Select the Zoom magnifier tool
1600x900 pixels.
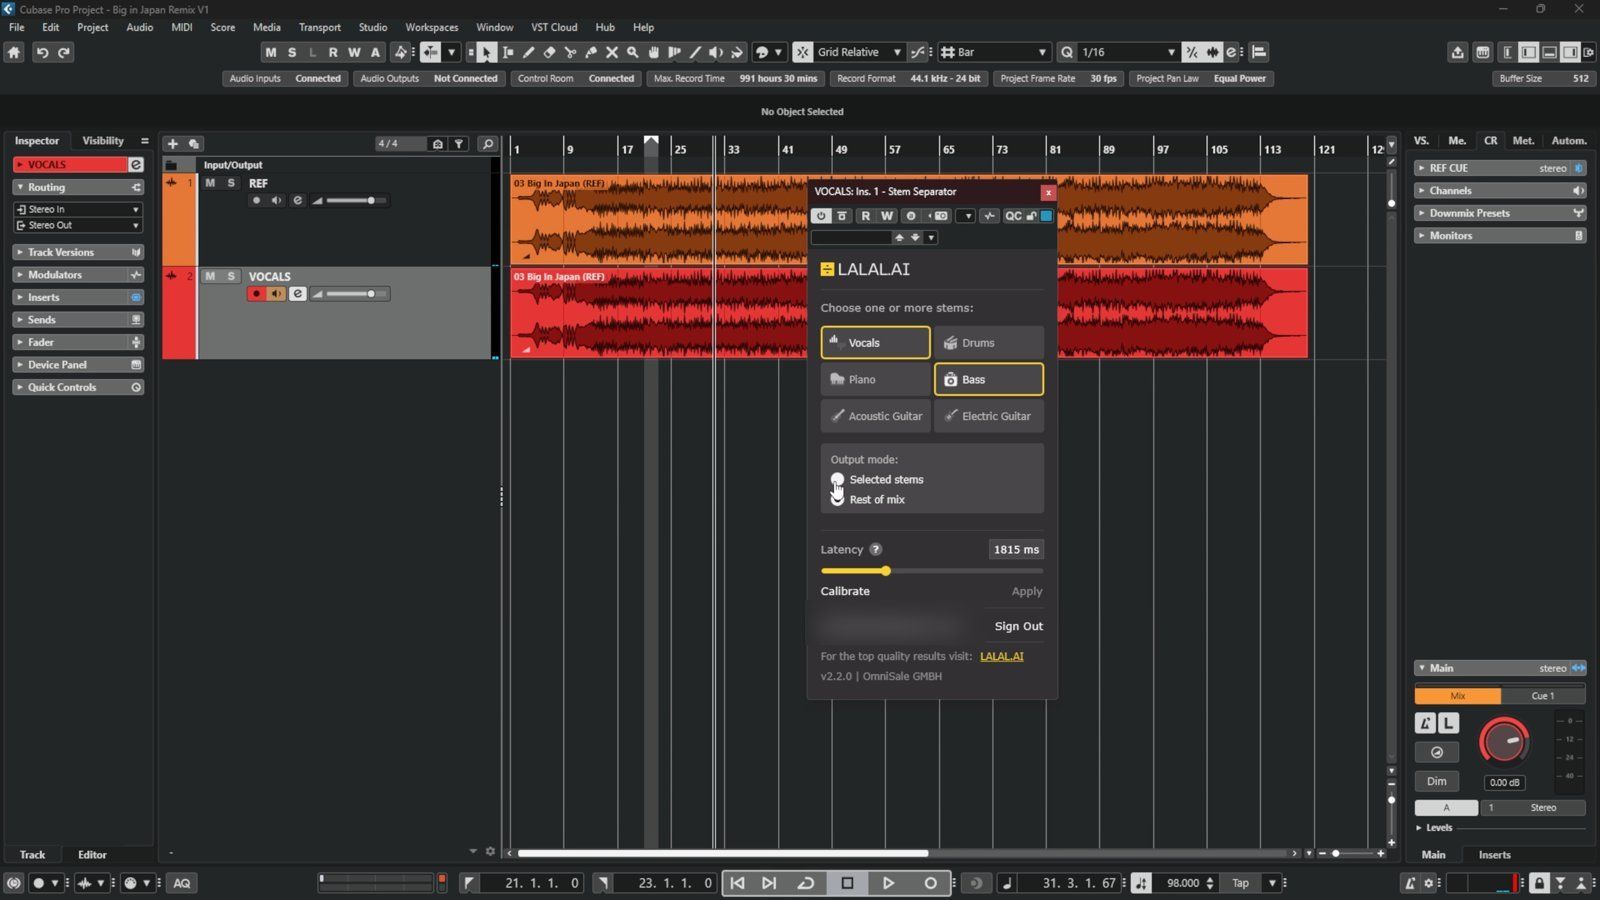pyautogui.click(x=633, y=52)
